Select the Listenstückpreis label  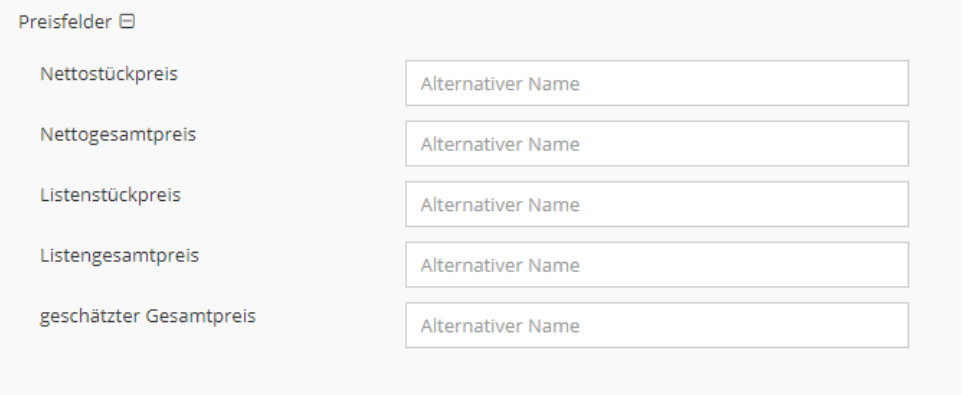[x=110, y=195]
